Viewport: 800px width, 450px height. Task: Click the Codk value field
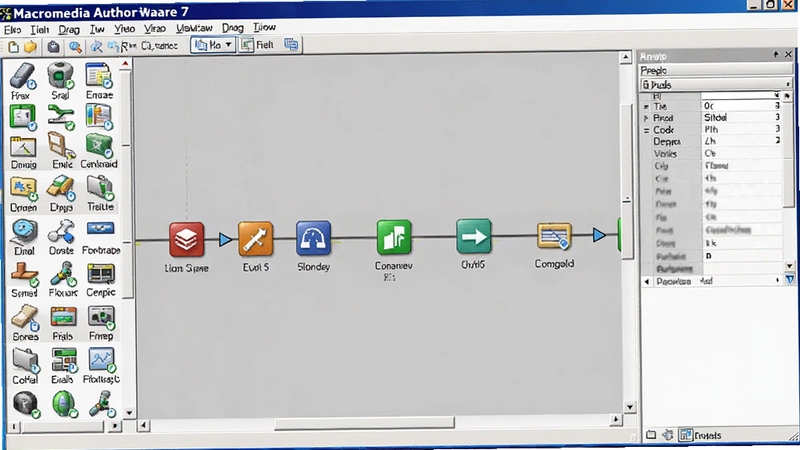[742, 130]
